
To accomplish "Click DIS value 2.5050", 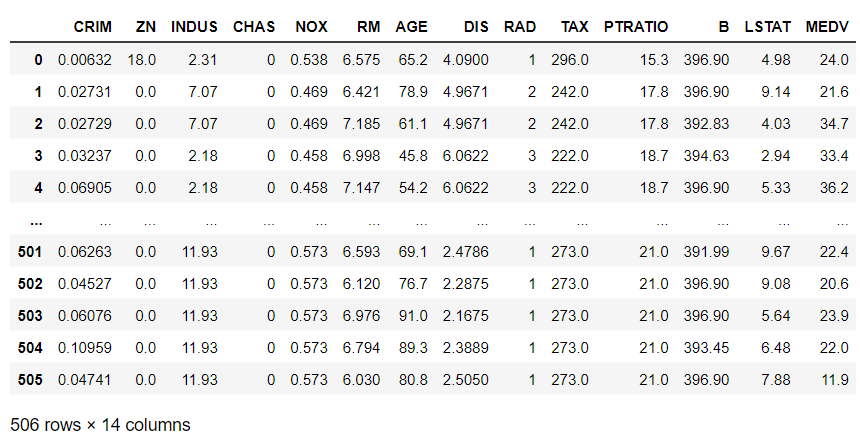I will 466,380.
